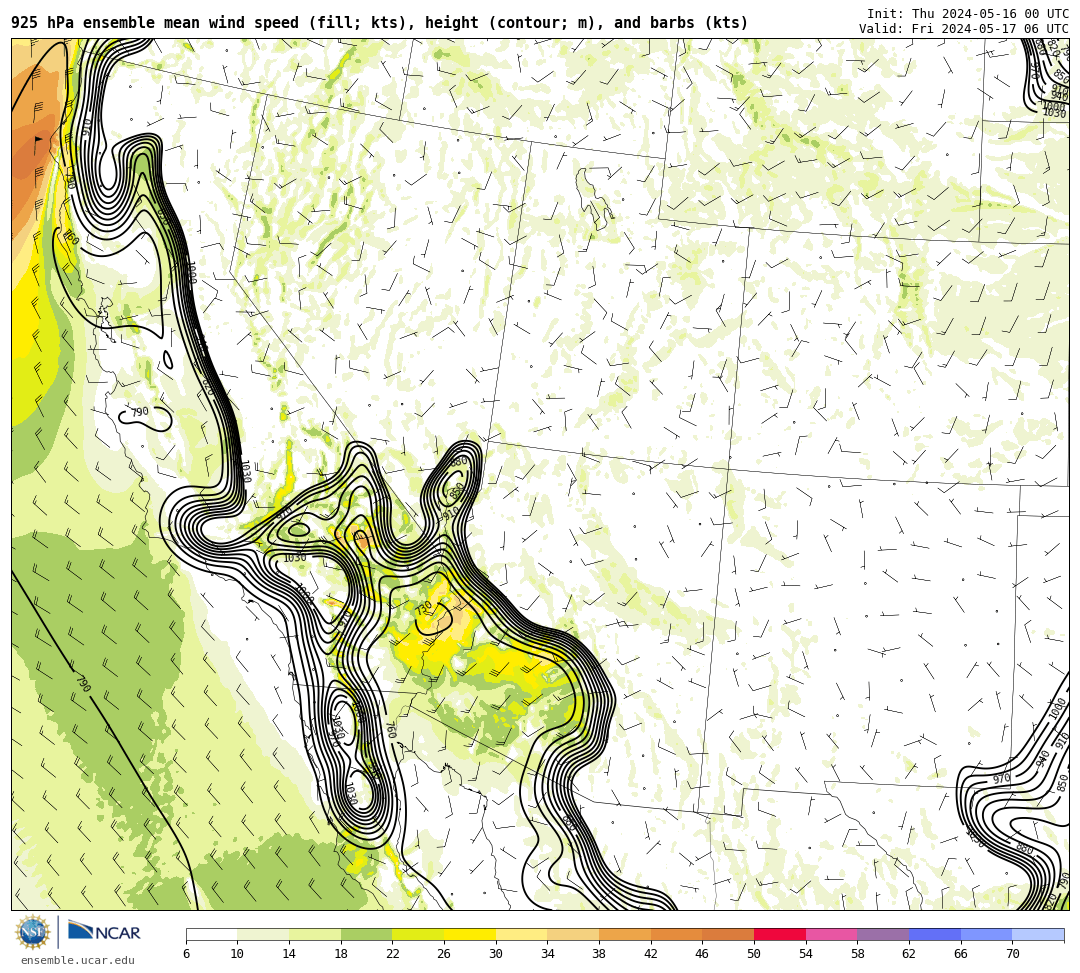Screen dimensions: 1080x973
Task: Pick the 10–14 kts pale colorbar segment
Action: 263,934
